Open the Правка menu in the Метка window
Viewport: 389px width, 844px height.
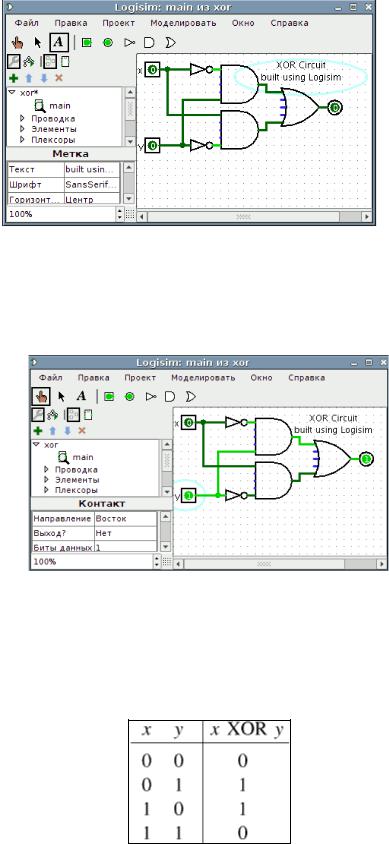(70, 23)
